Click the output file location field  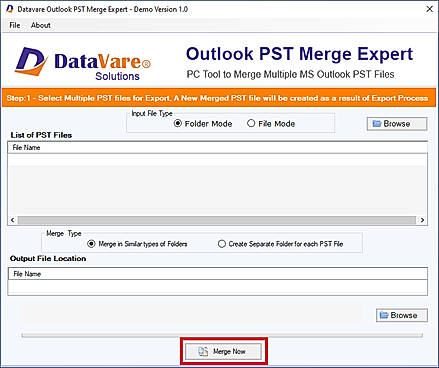click(217, 287)
